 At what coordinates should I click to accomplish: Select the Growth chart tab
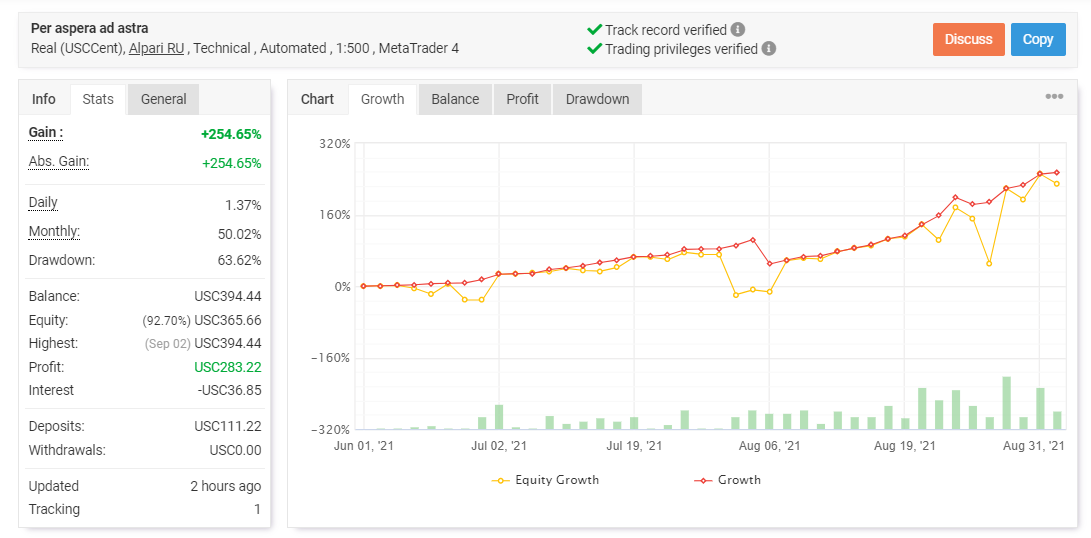point(383,99)
